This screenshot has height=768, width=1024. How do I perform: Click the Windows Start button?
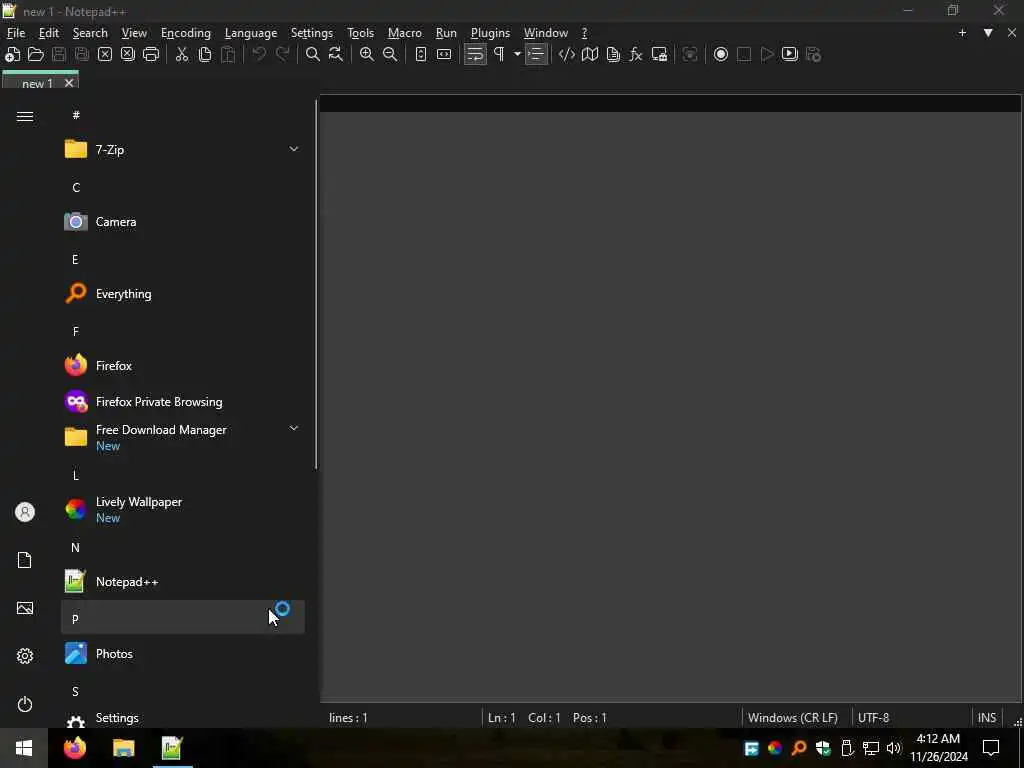(x=24, y=748)
